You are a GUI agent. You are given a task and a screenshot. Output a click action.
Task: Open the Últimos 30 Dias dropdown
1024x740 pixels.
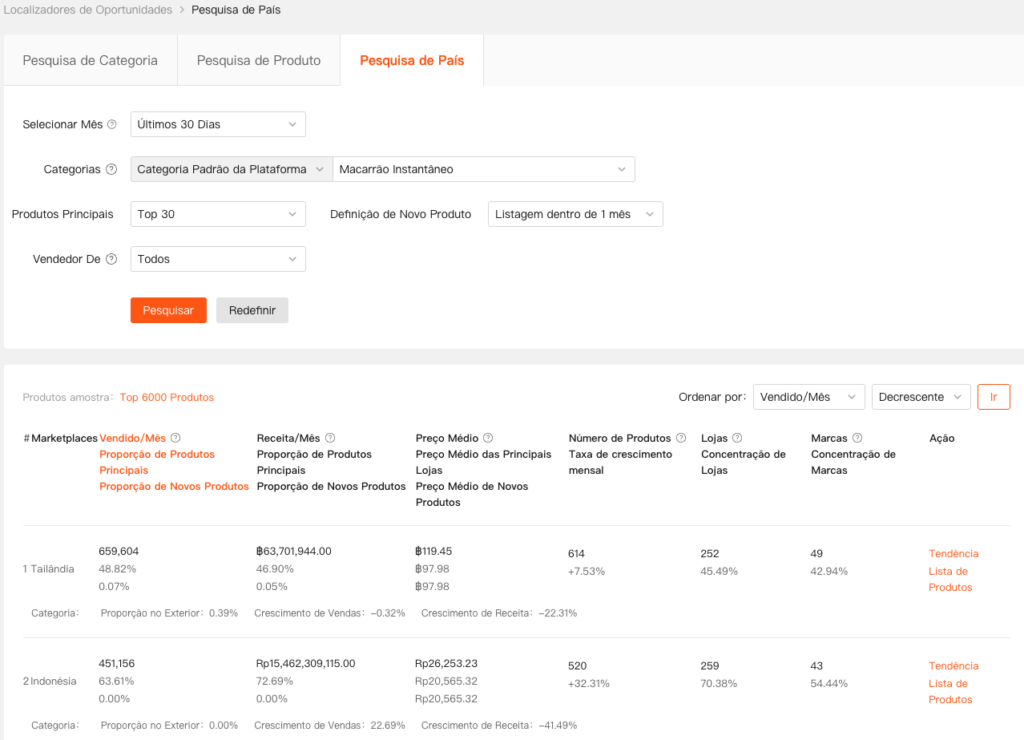click(x=218, y=125)
